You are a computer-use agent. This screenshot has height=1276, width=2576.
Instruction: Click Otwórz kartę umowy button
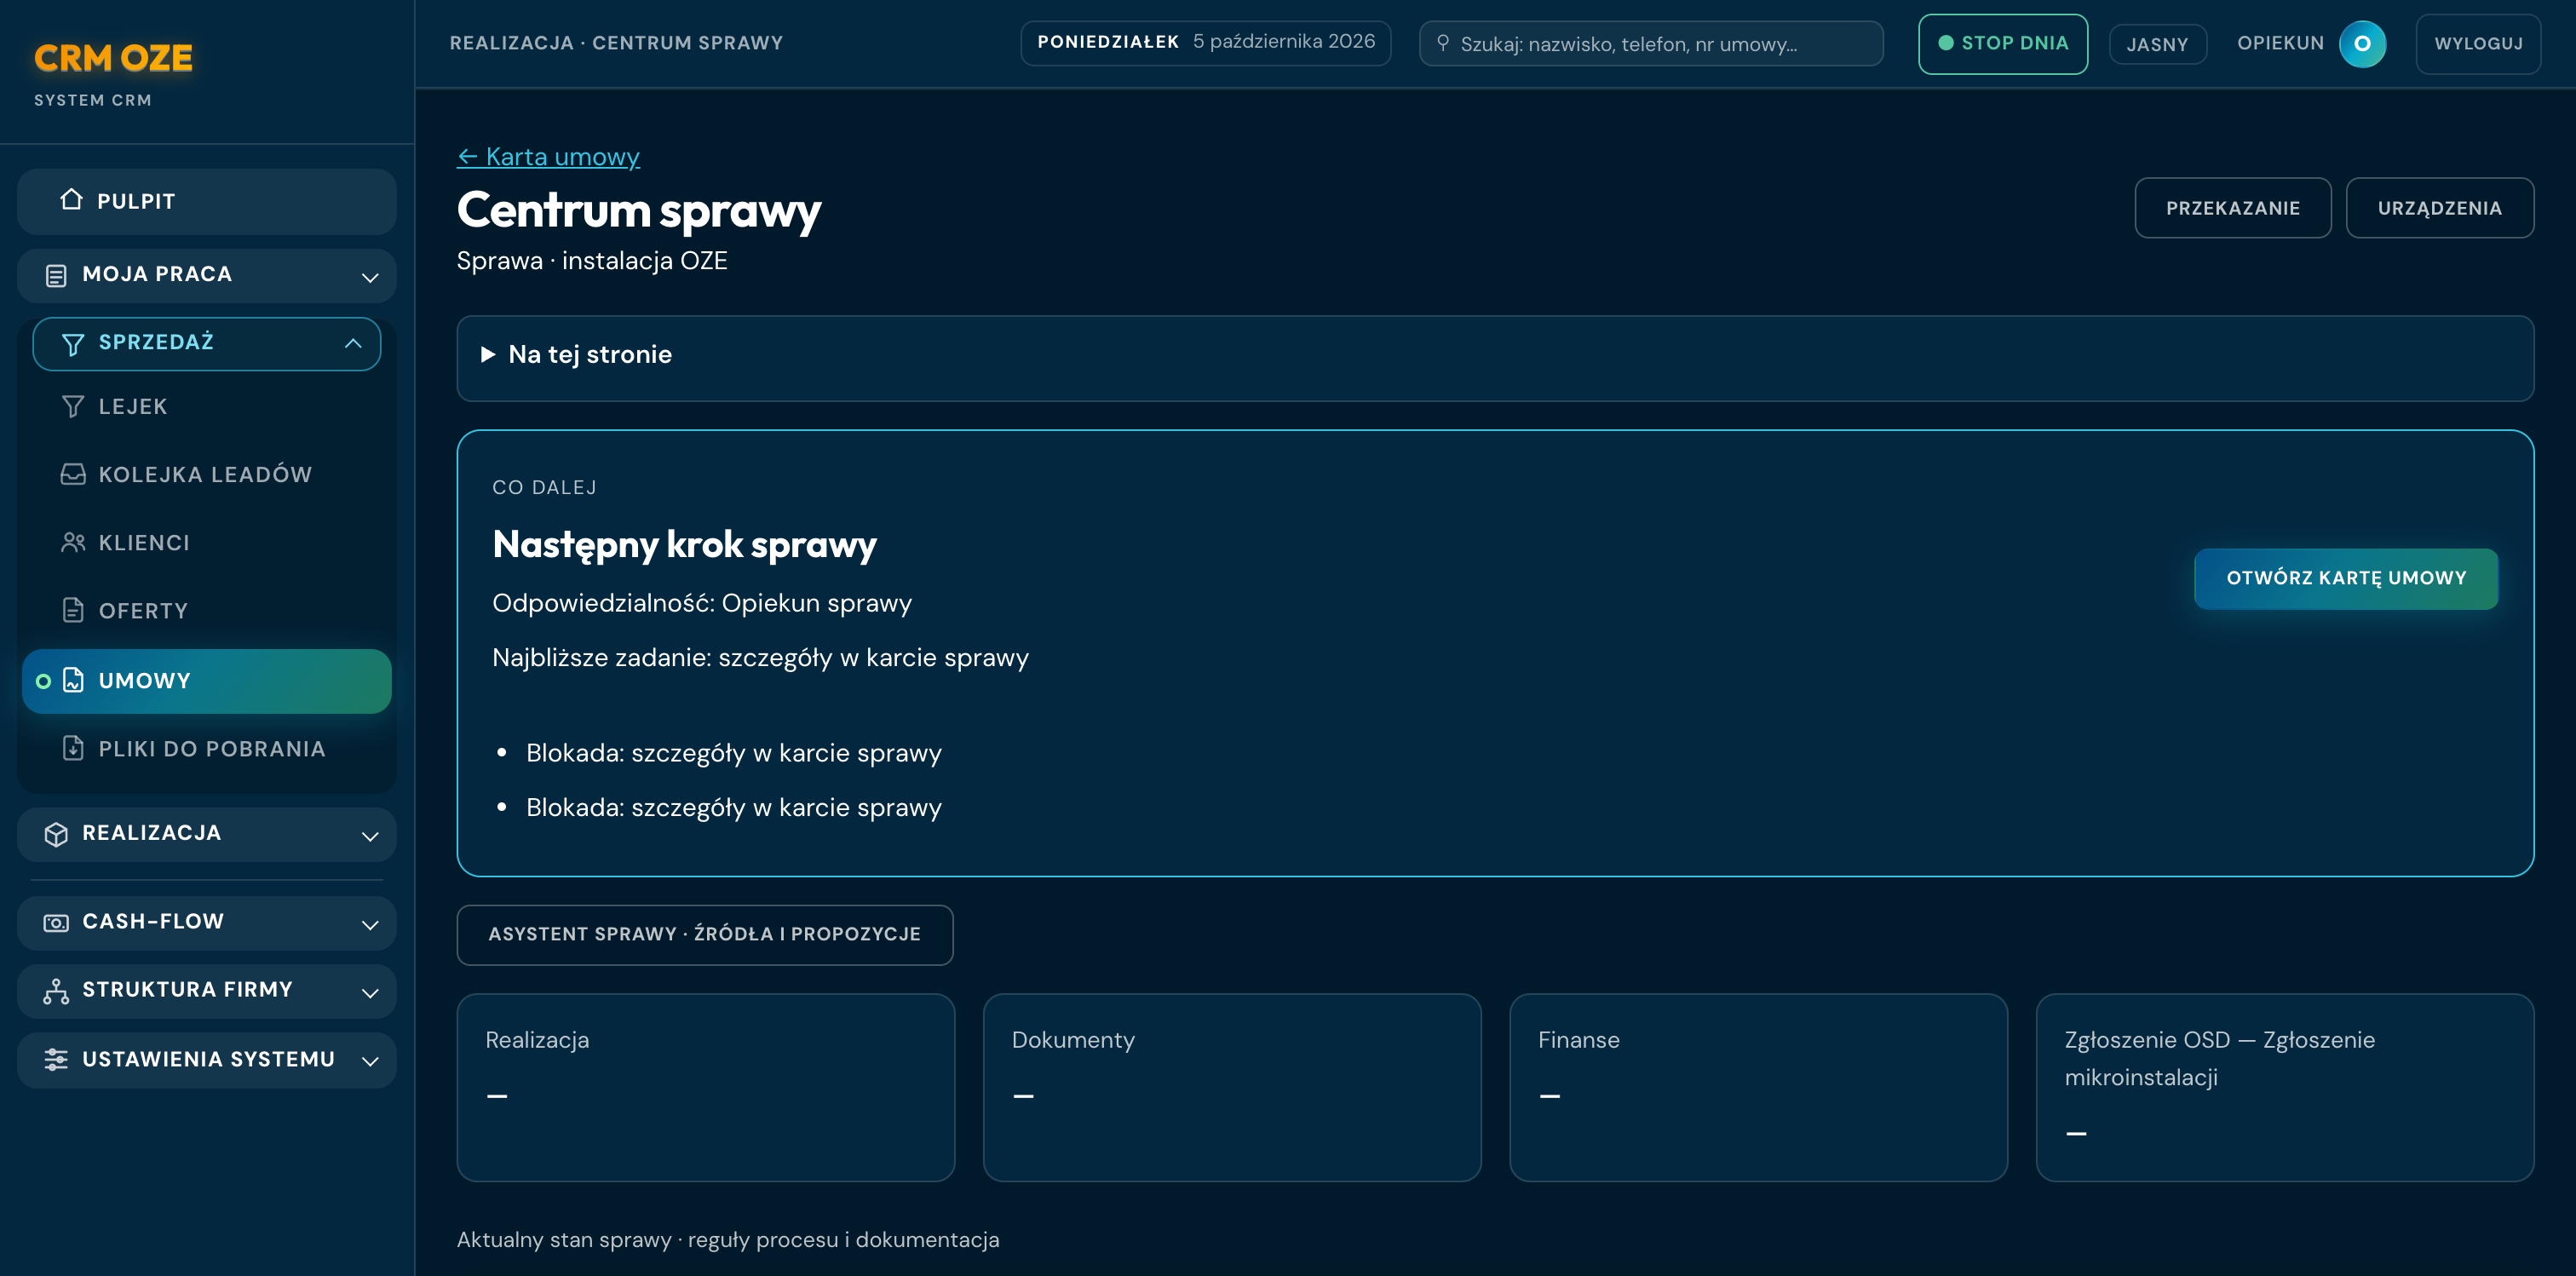click(2346, 578)
